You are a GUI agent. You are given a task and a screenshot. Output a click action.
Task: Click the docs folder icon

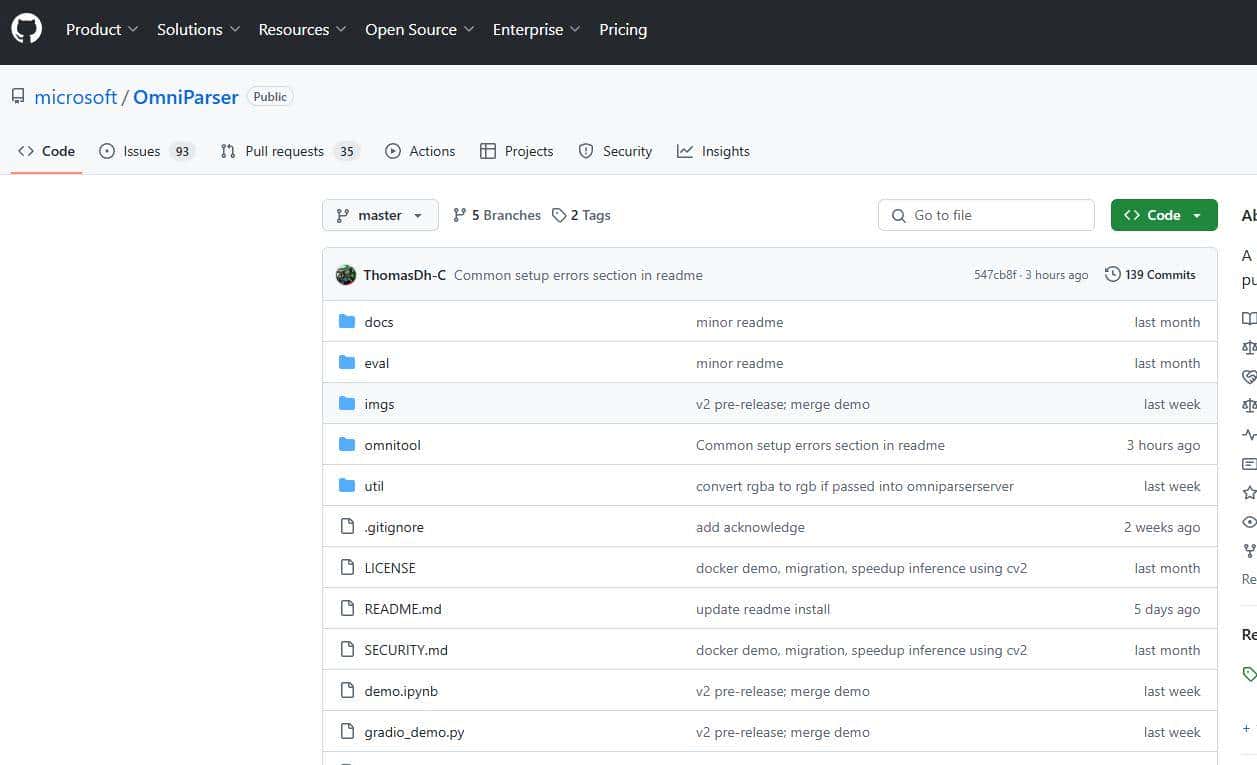point(347,321)
